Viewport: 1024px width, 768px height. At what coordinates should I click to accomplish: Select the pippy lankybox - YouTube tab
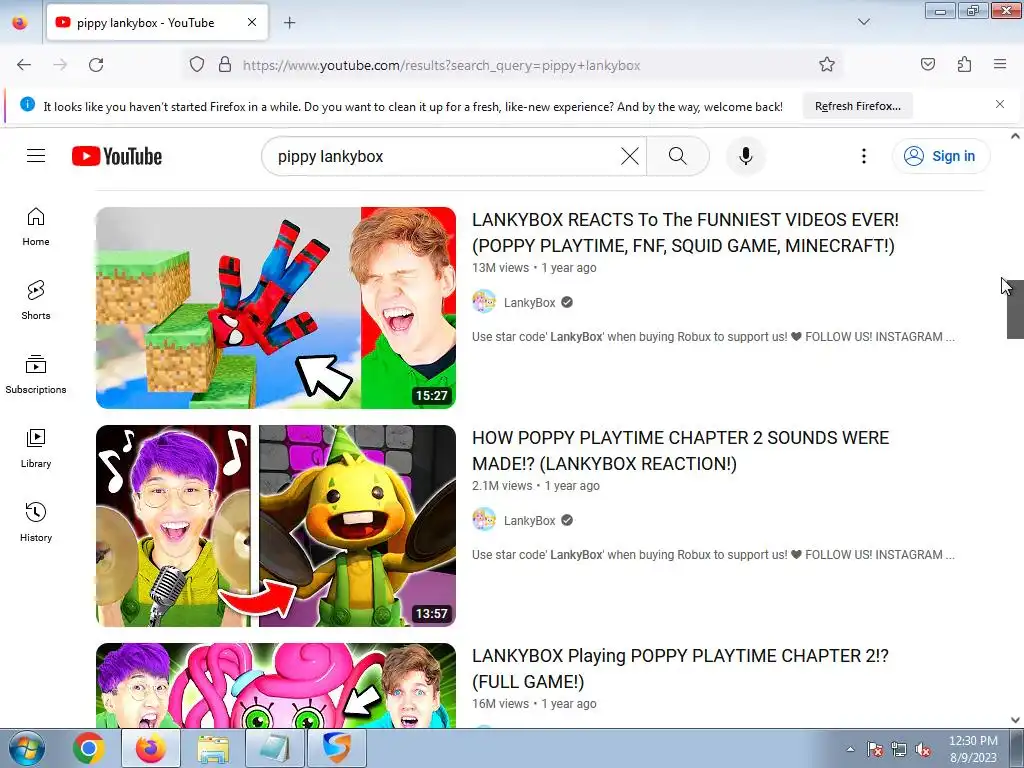point(157,23)
